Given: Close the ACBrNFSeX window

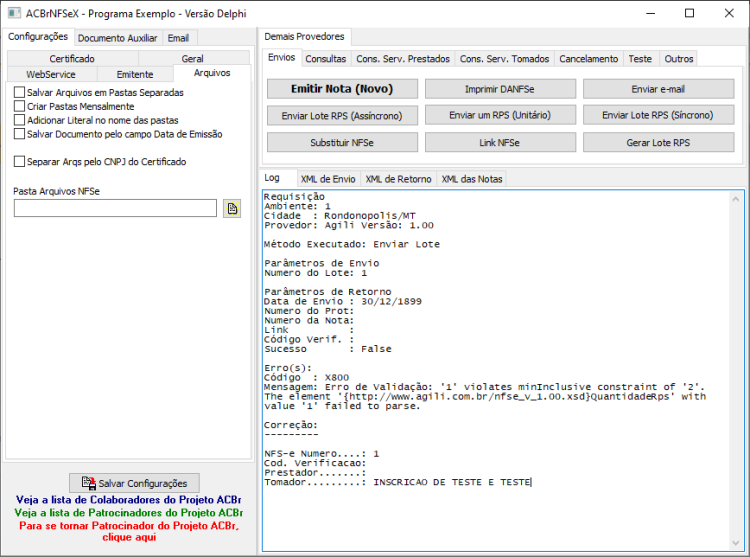Looking at the screenshot, I should (x=728, y=13).
